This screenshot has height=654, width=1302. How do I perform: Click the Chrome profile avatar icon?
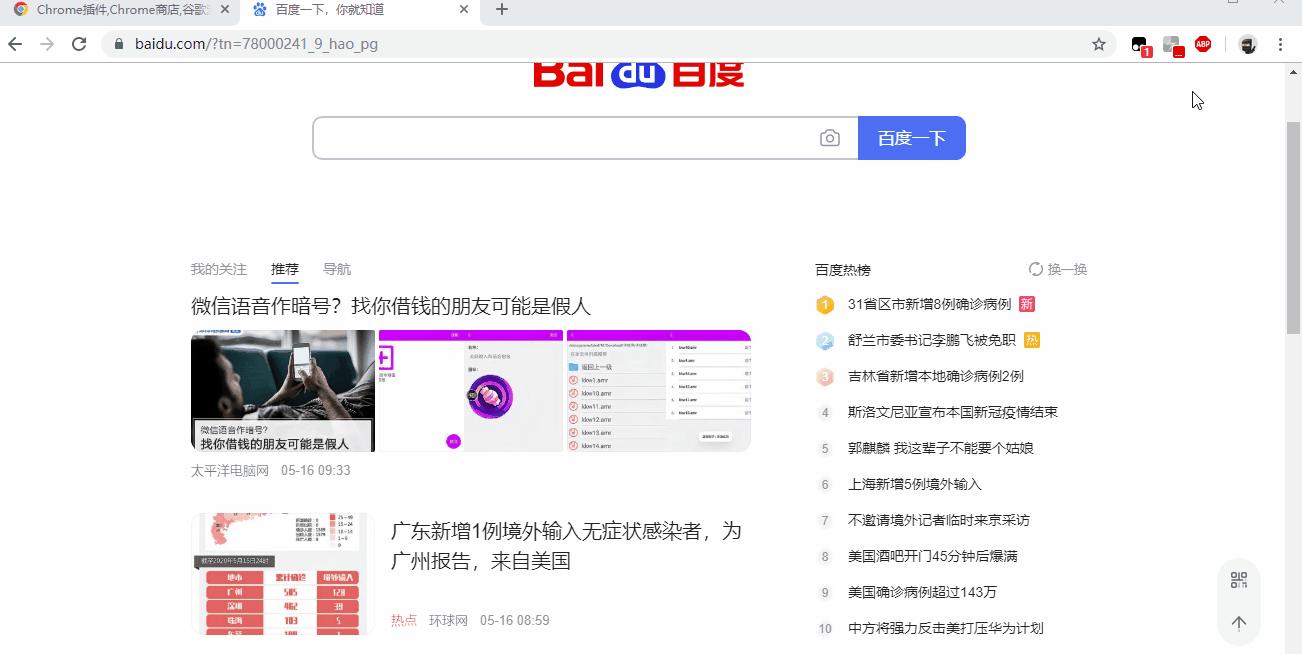pos(1247,44)
